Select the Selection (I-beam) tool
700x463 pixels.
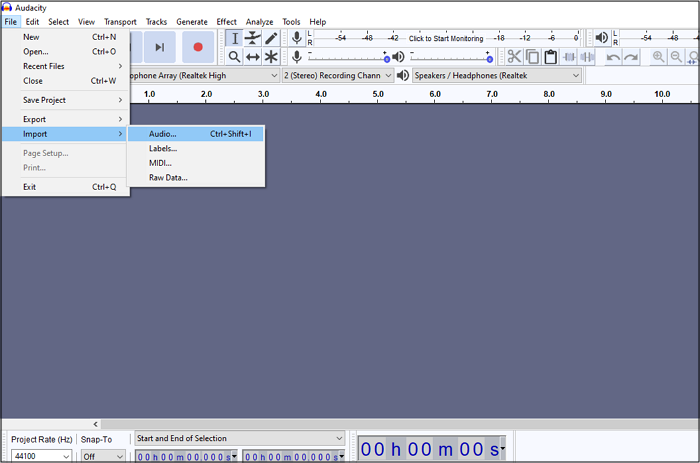[234, 38]
